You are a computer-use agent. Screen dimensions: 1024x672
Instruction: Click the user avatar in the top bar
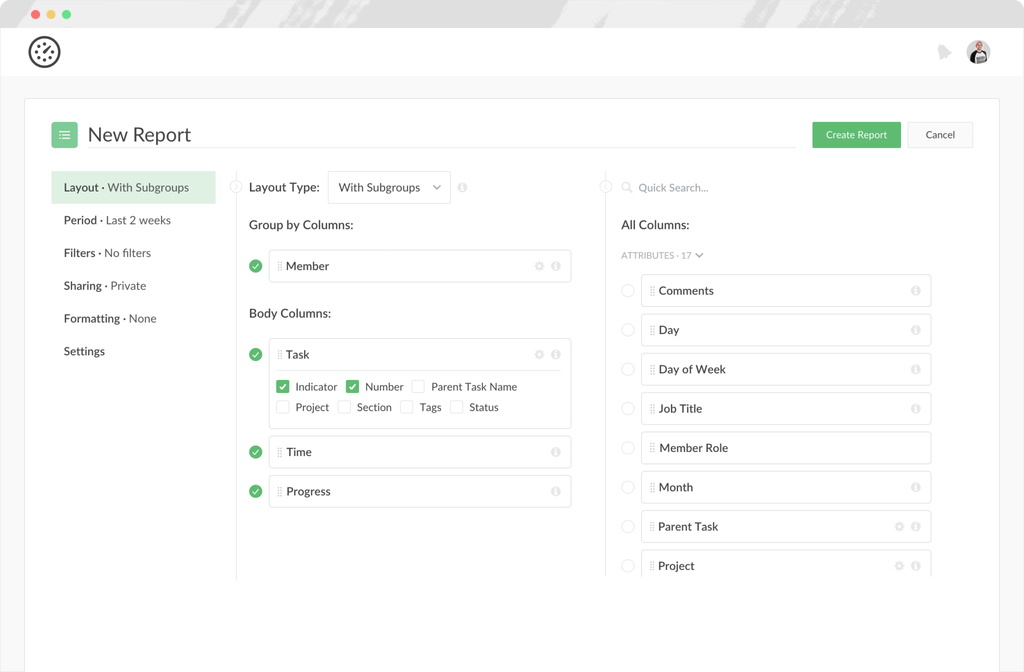978,51
